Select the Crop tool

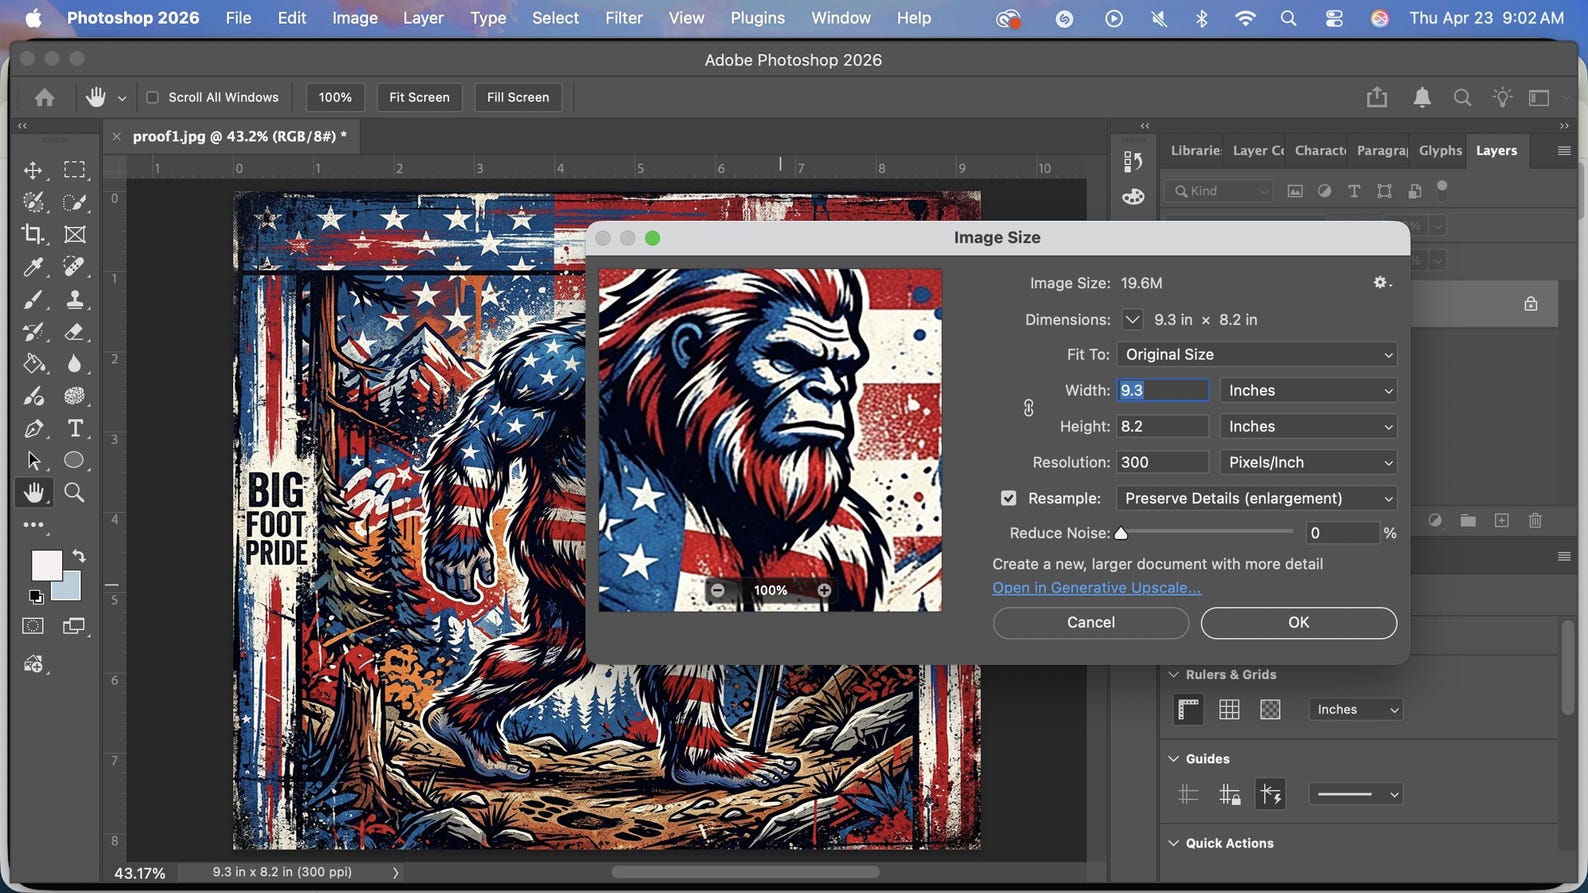coord(33,234)
